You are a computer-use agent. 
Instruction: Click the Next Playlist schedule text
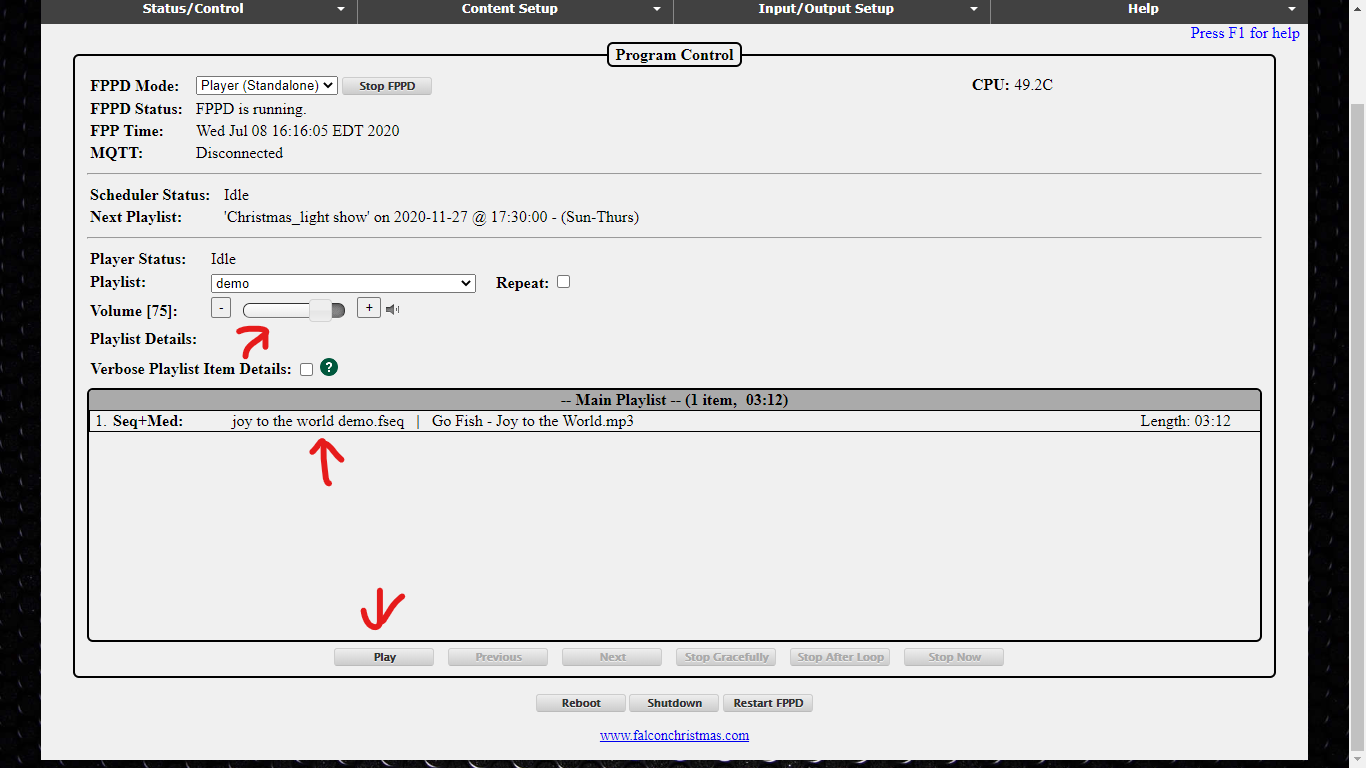point(431,217)
